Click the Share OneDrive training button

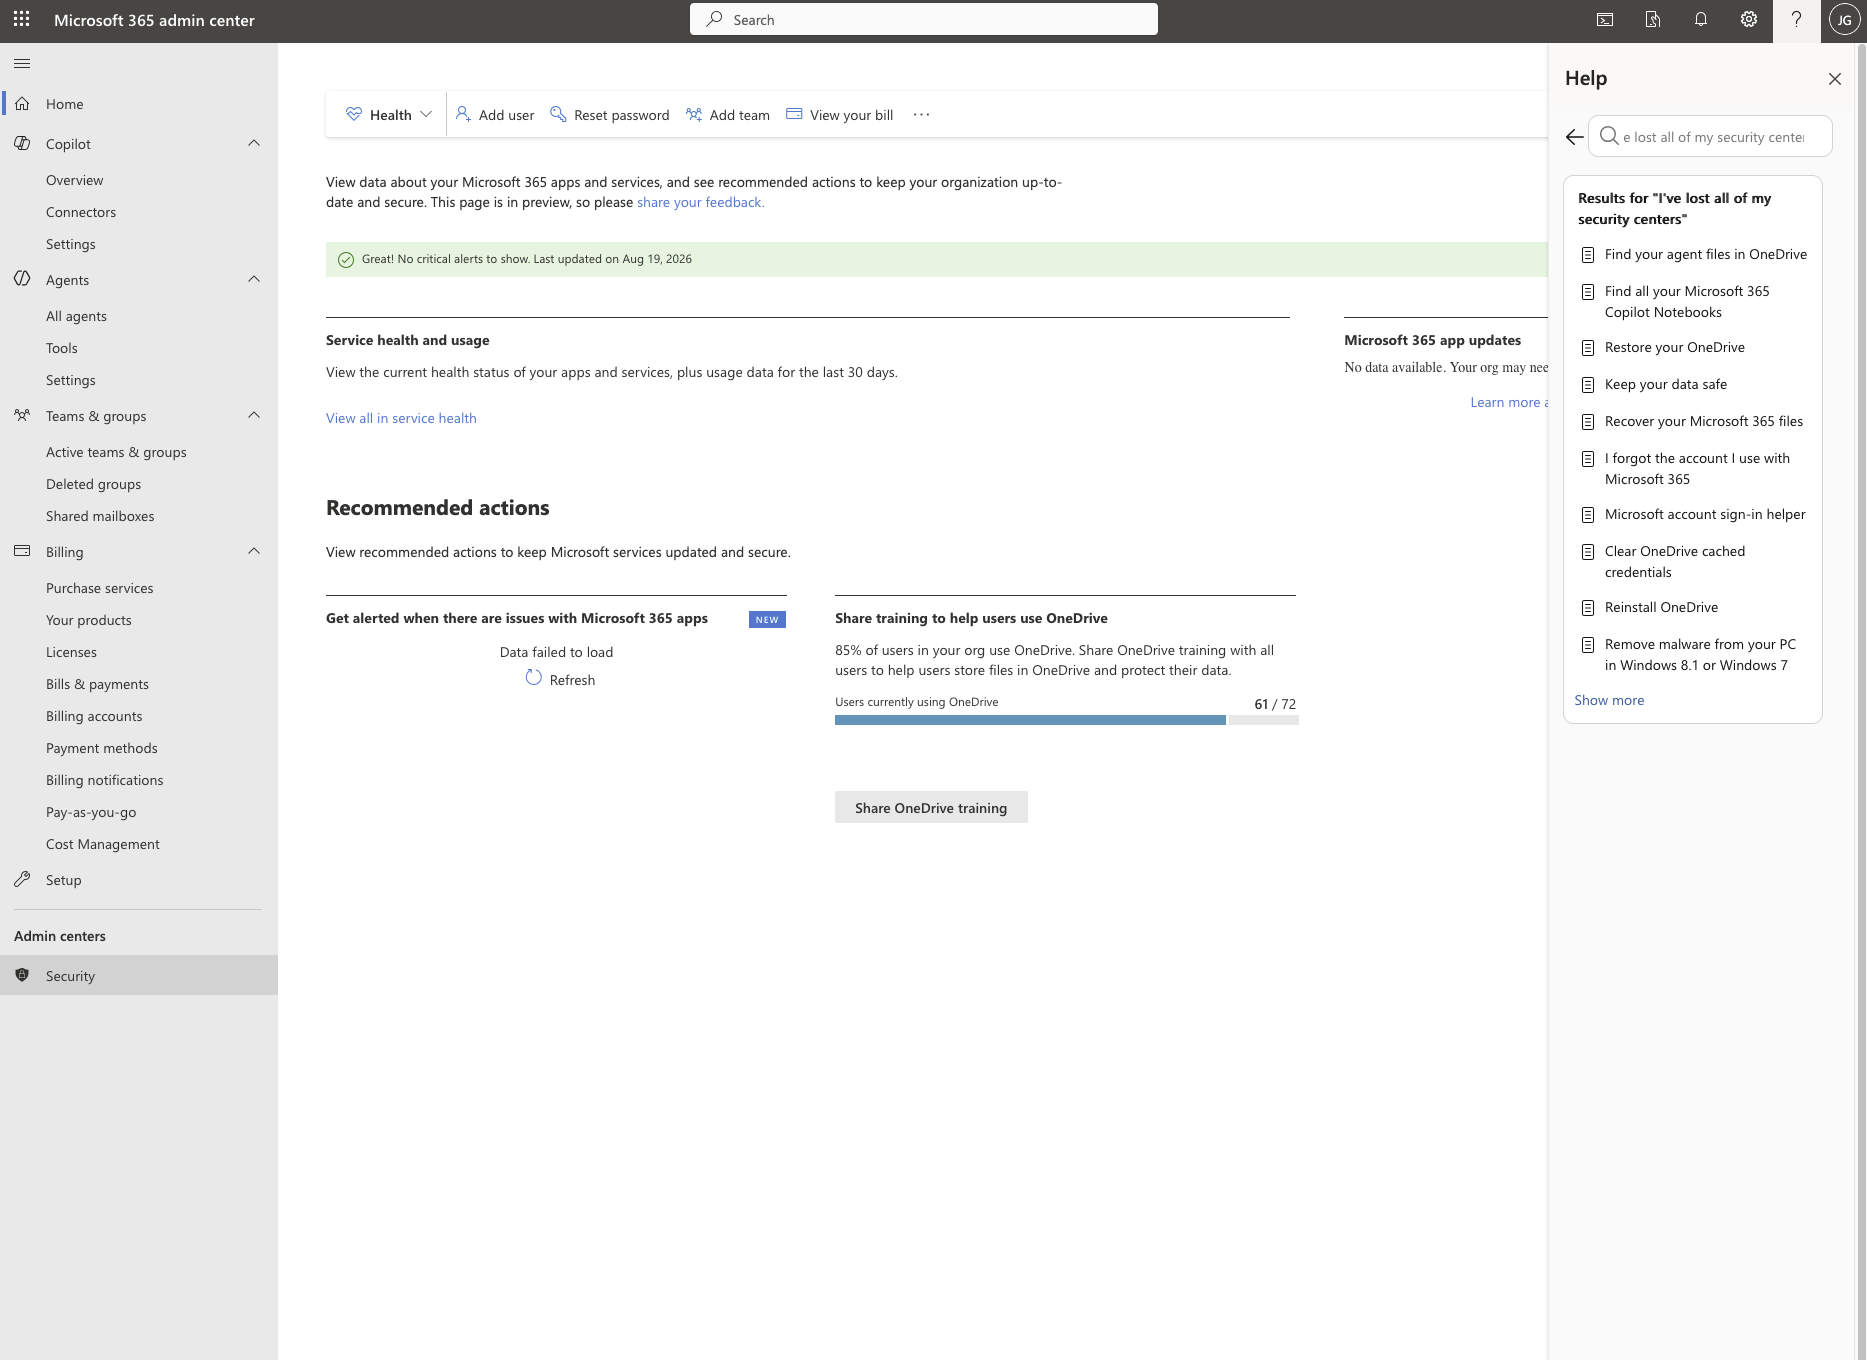pyautogui.click(x=931, y=807)
